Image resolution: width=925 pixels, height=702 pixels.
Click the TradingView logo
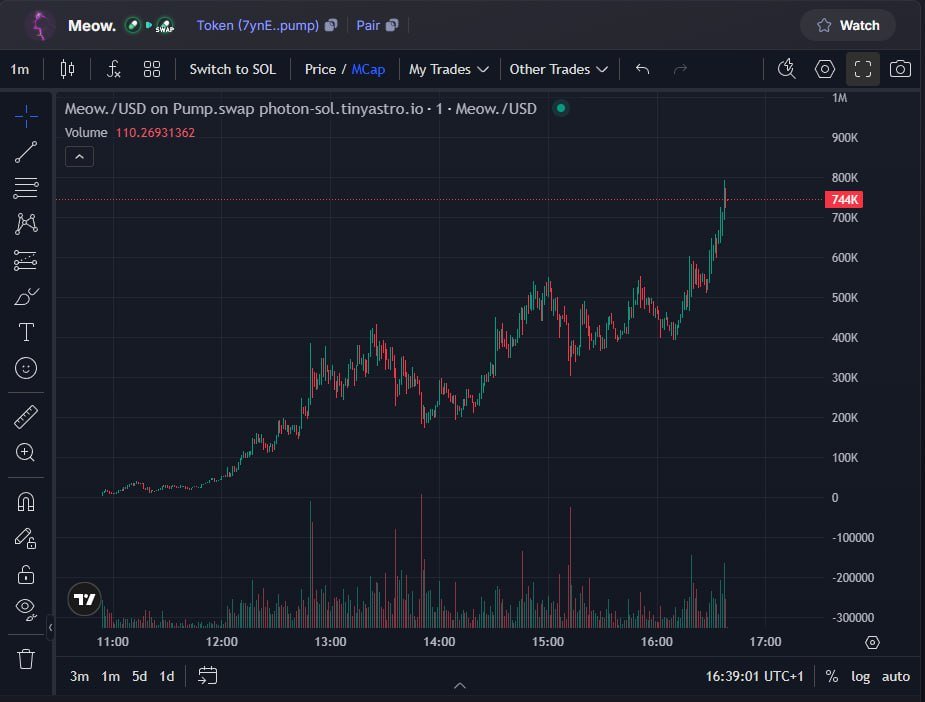click(84, 599)
